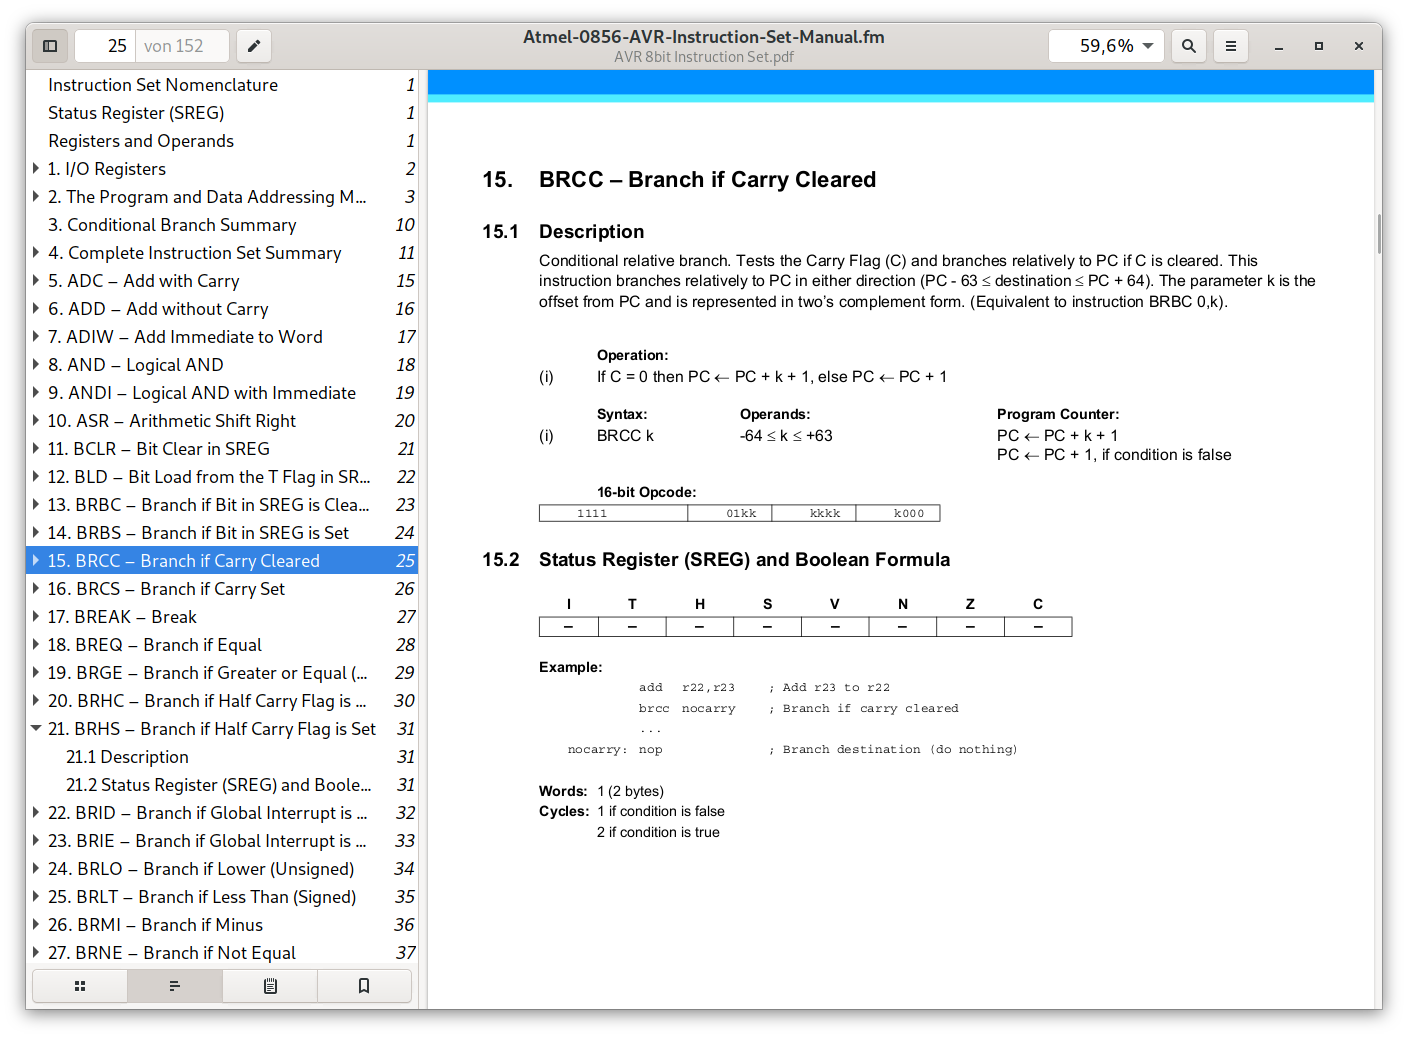Open Registers and Operands outline entry
The image size is (1408, 1038).
point(222,141)
